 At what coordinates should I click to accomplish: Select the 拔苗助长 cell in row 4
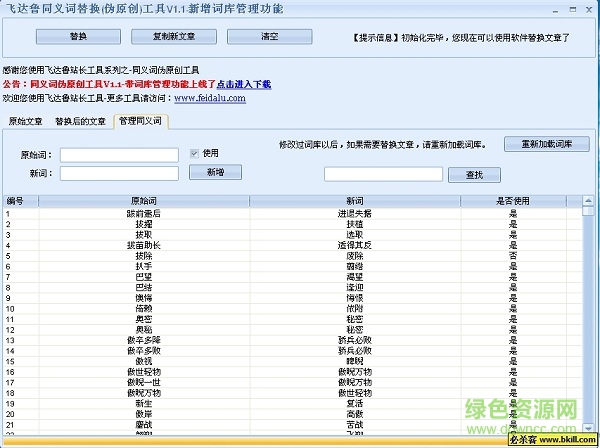point(144,245)
